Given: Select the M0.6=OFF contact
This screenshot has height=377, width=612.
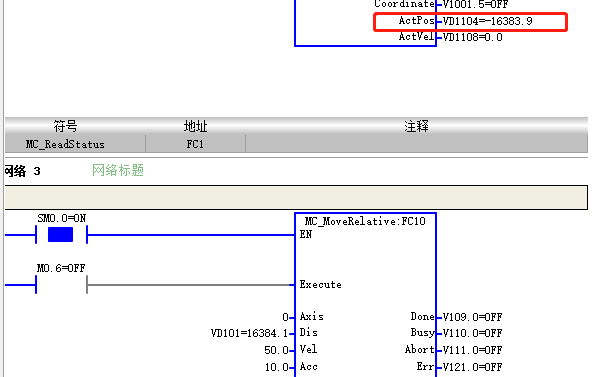Looking at the screenshot, I should [x=61, y=285].
